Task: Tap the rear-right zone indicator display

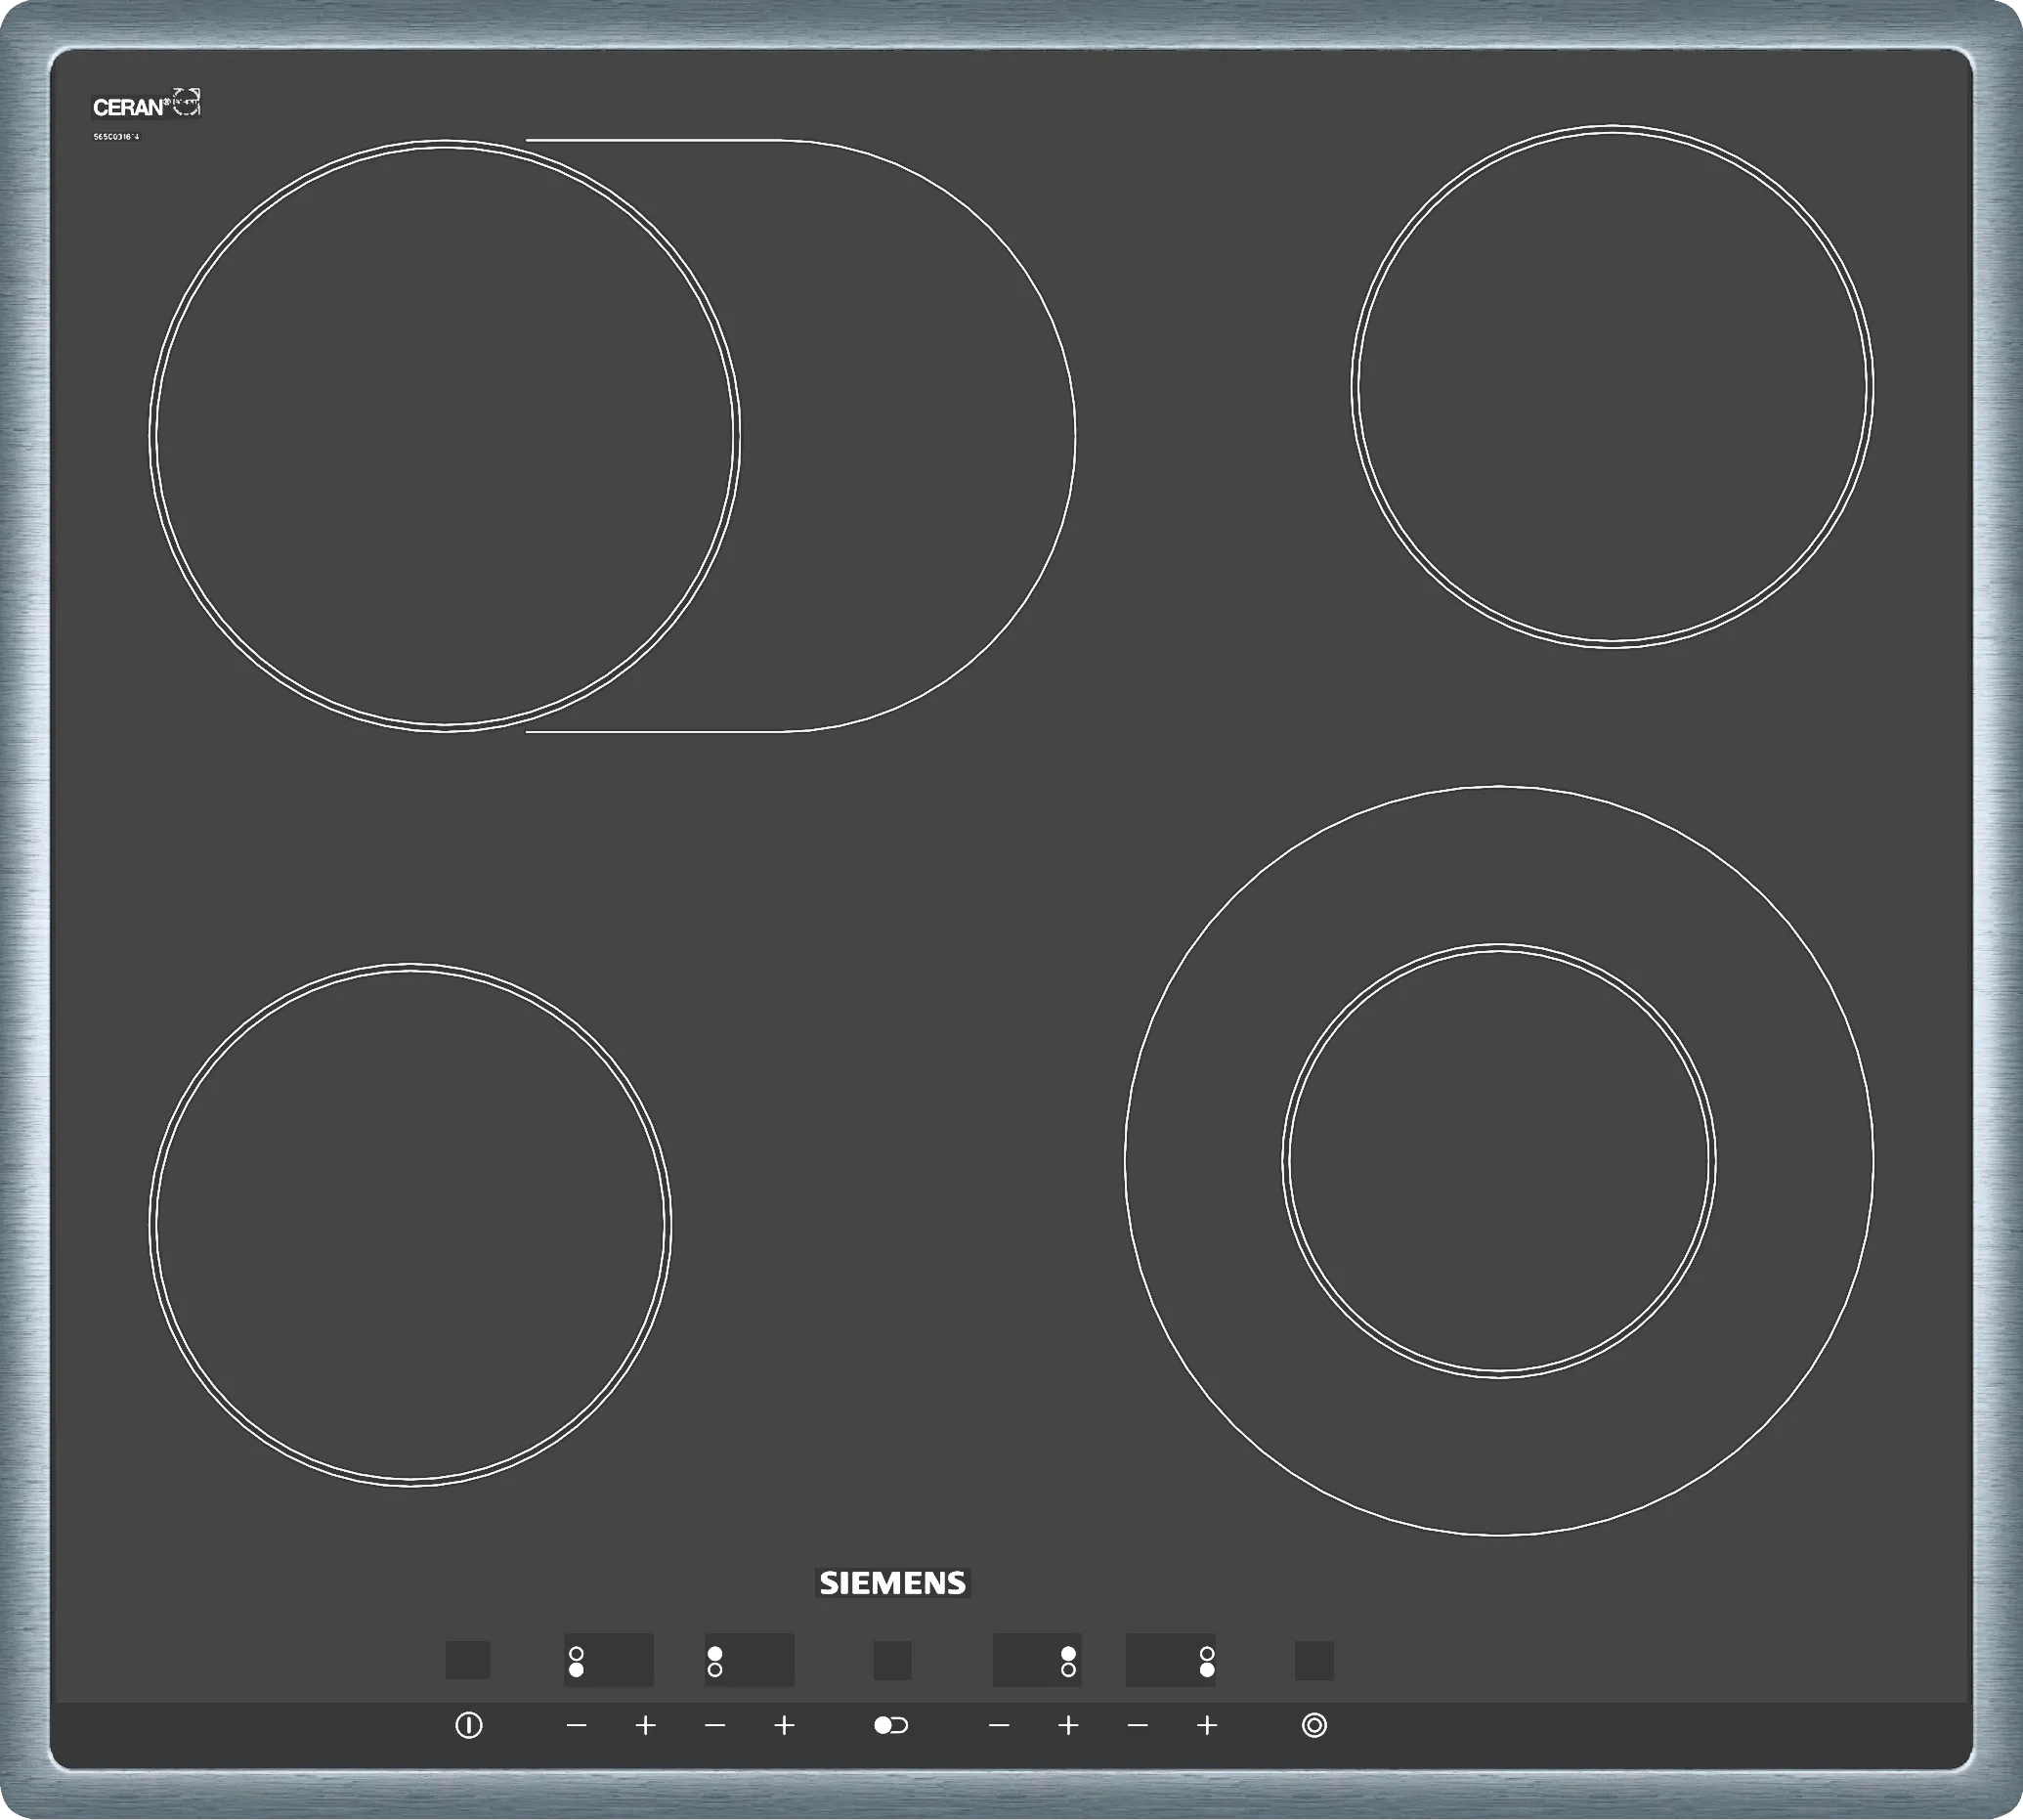Action: click(1037, 1660)
